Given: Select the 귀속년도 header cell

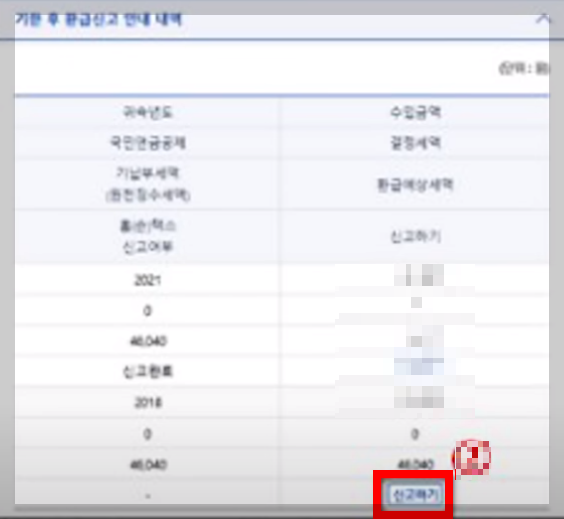Looking at the screenshot, I should (148, 113).
